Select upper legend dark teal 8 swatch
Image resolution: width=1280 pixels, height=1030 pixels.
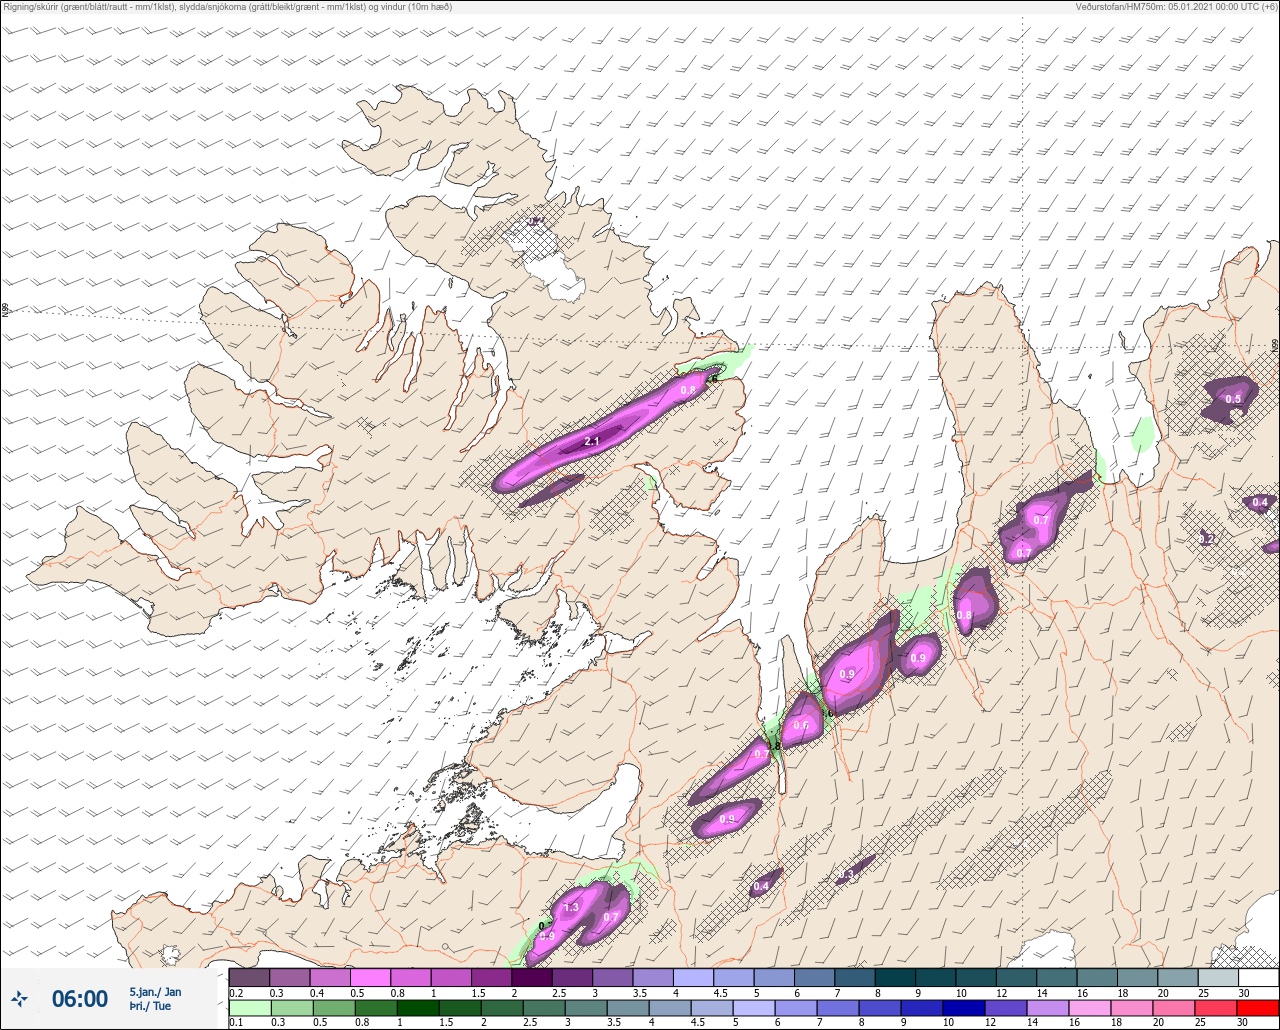coord(895,977)
